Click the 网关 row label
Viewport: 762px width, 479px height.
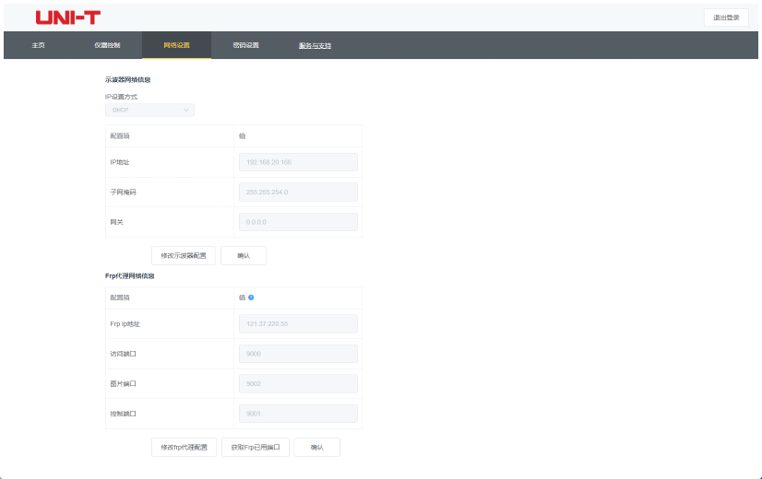117,222
